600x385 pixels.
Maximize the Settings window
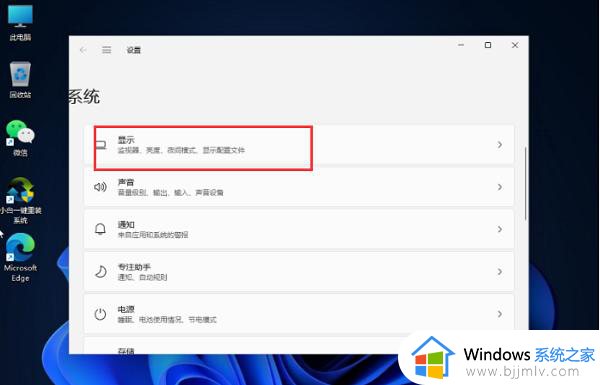(488, 45)
